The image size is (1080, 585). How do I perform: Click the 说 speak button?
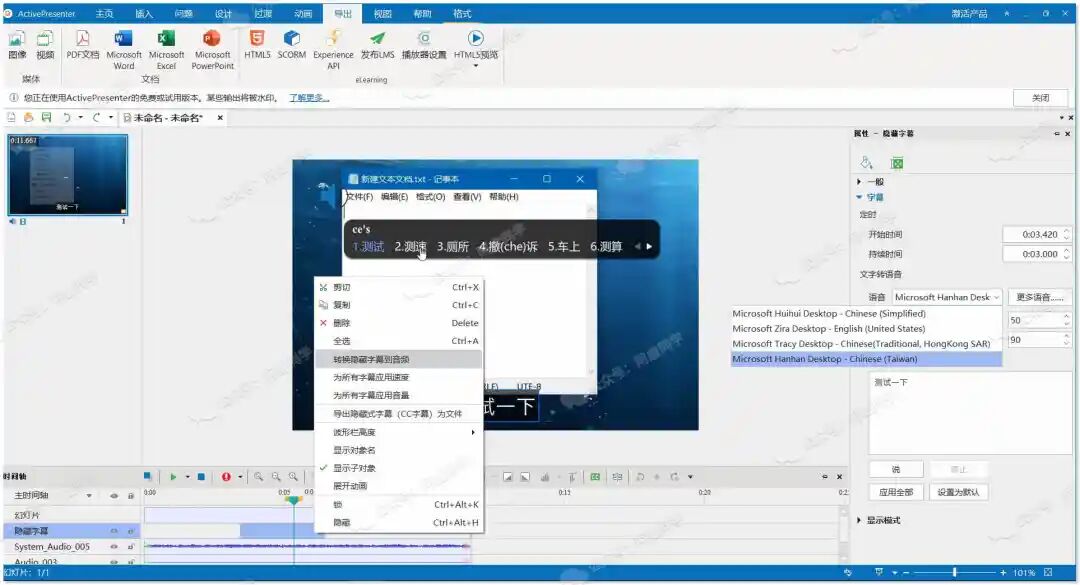895,470
